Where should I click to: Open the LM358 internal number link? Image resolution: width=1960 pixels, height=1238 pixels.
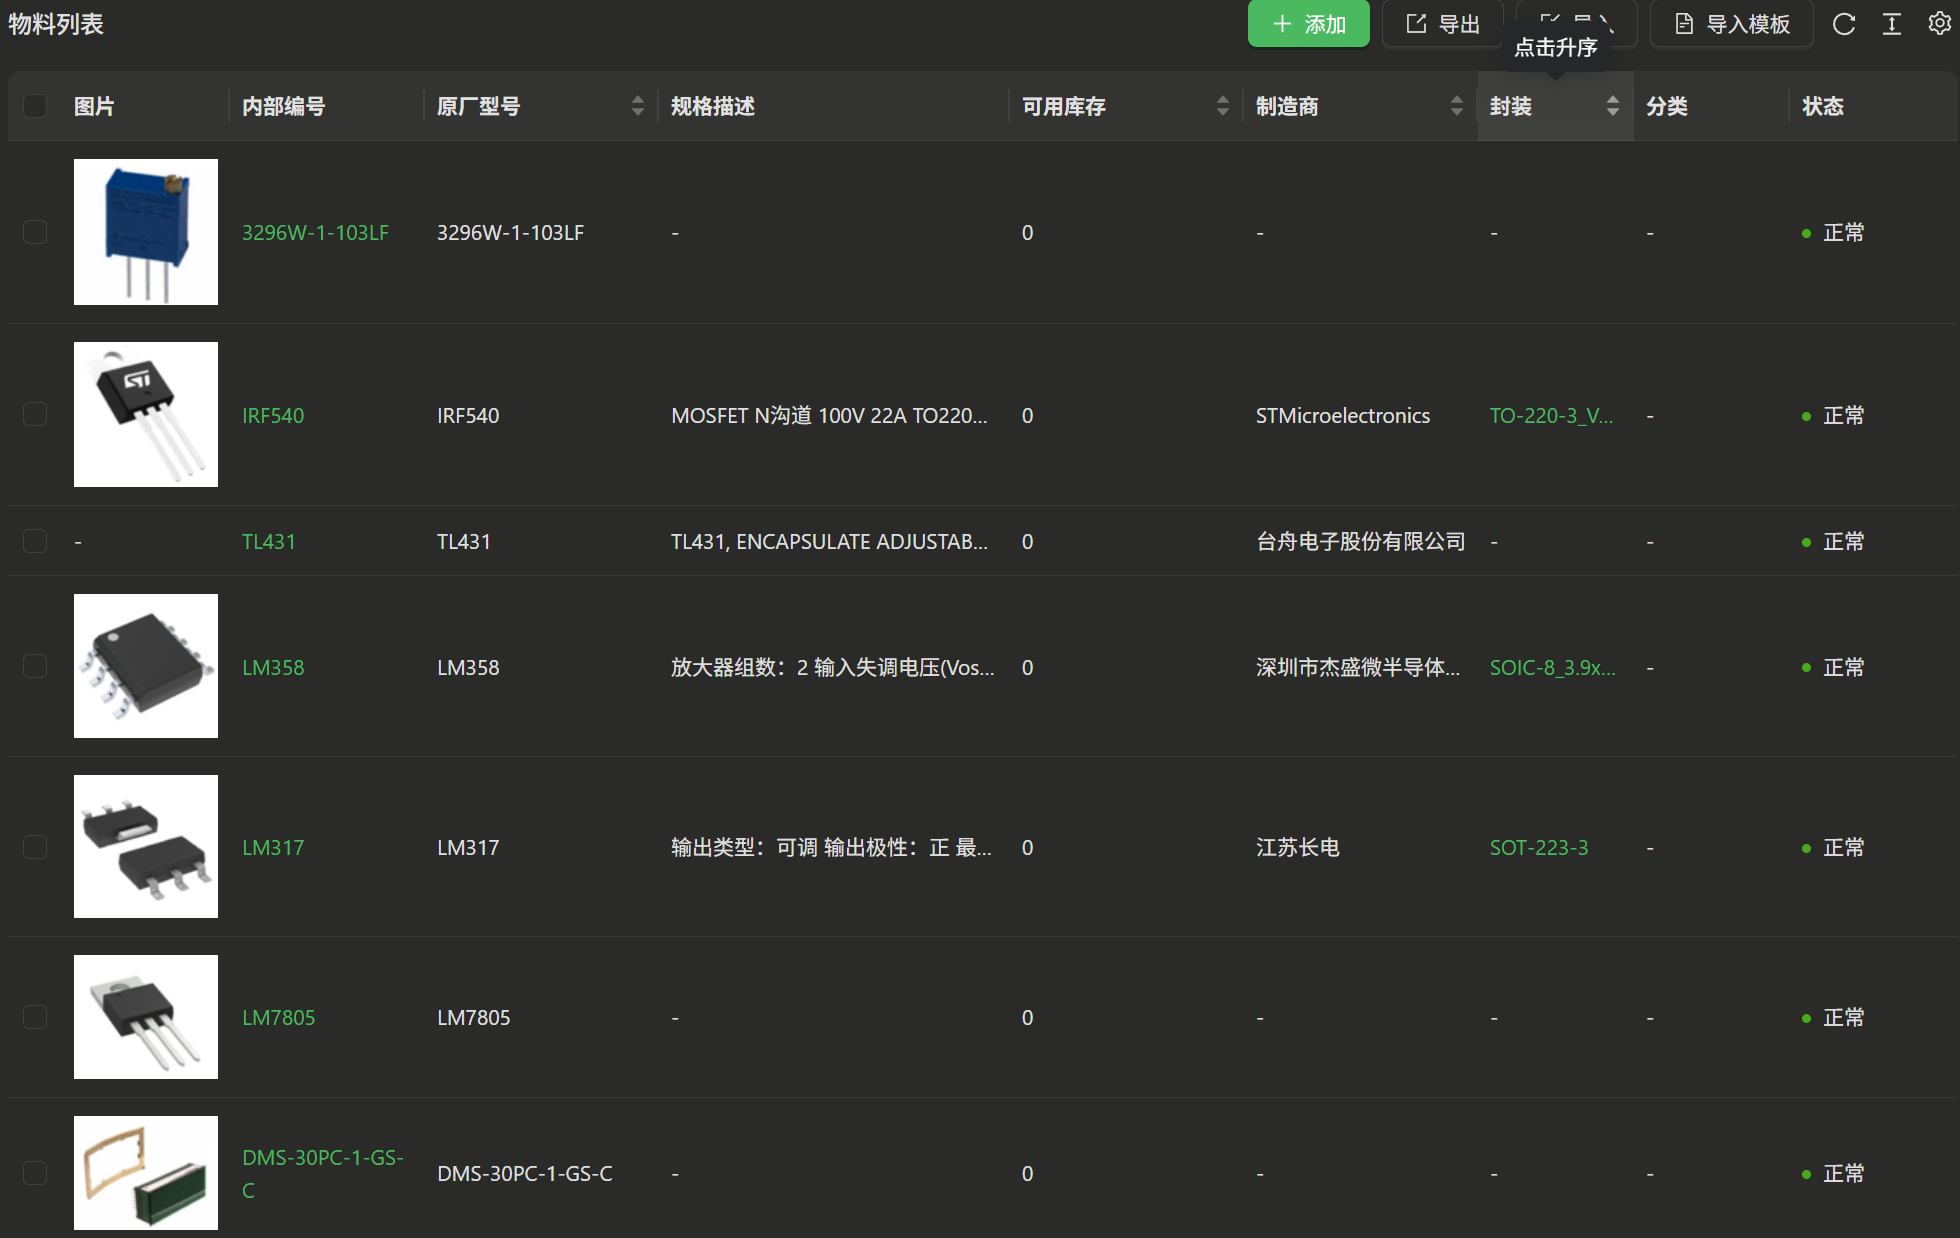point(273,667)
